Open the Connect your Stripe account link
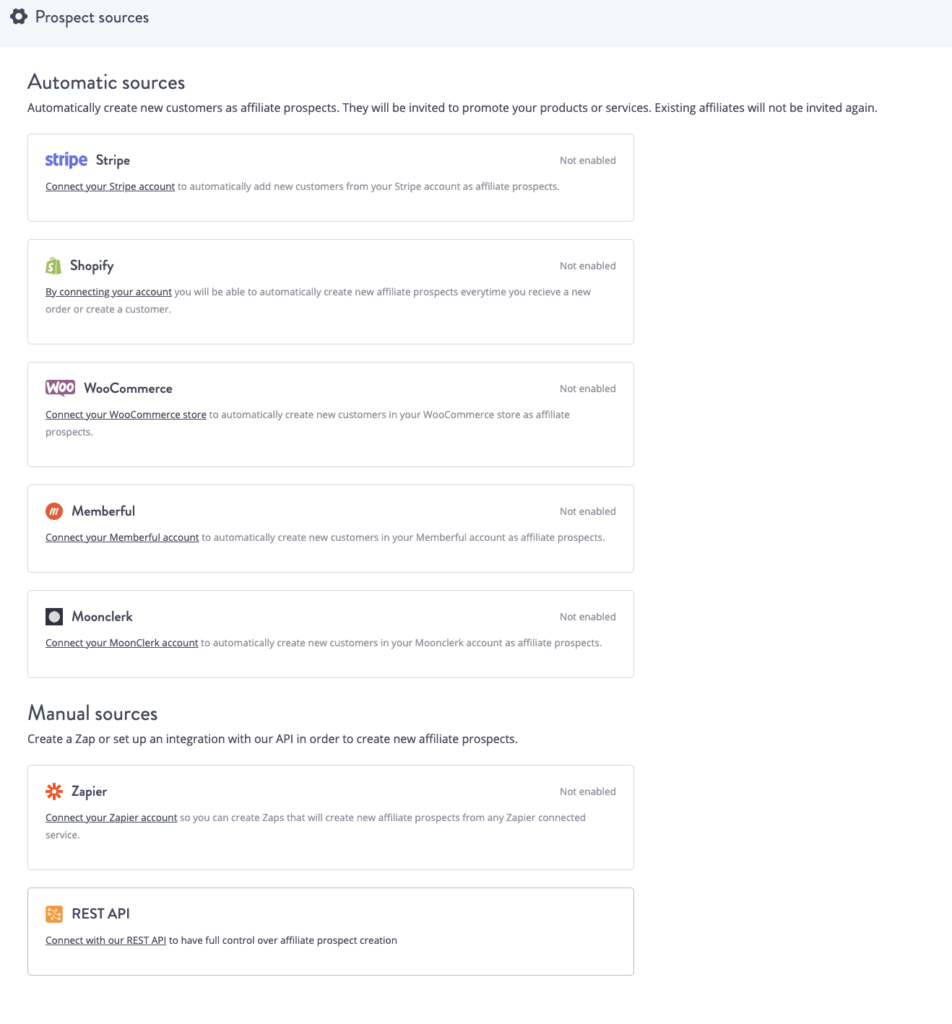952x1024 pixels. click(x=109, y=185)
